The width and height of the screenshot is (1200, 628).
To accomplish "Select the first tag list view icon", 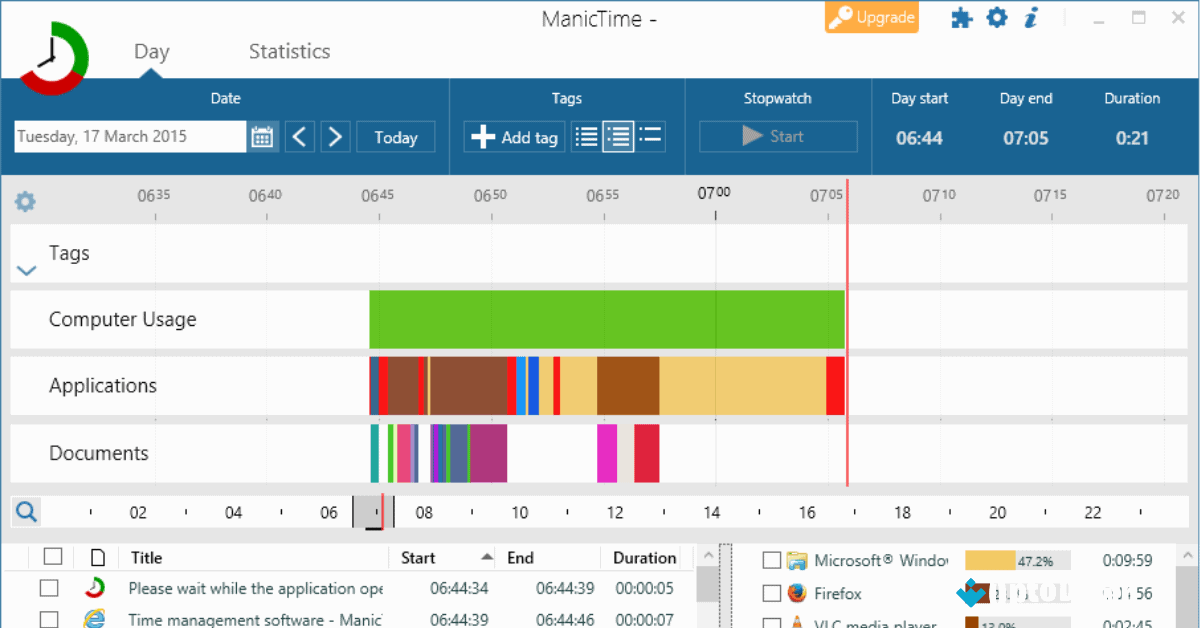I will [x=587, y=137].
